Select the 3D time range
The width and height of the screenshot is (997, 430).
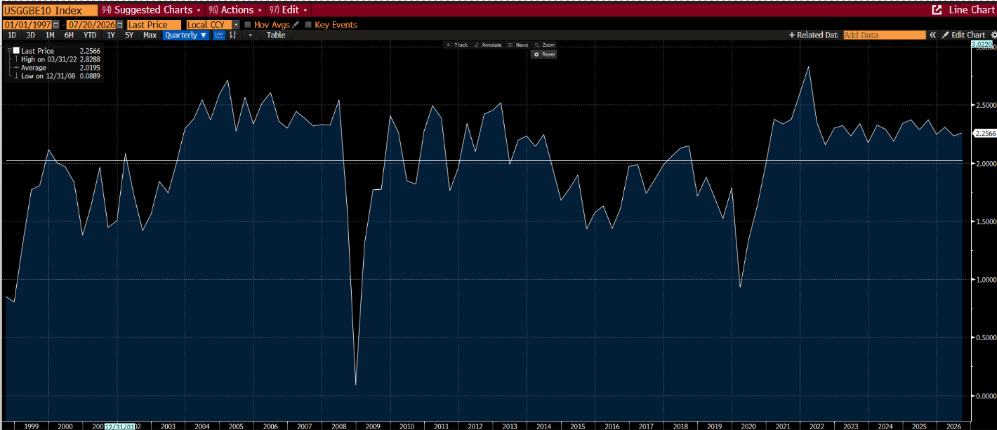point(31,35)
